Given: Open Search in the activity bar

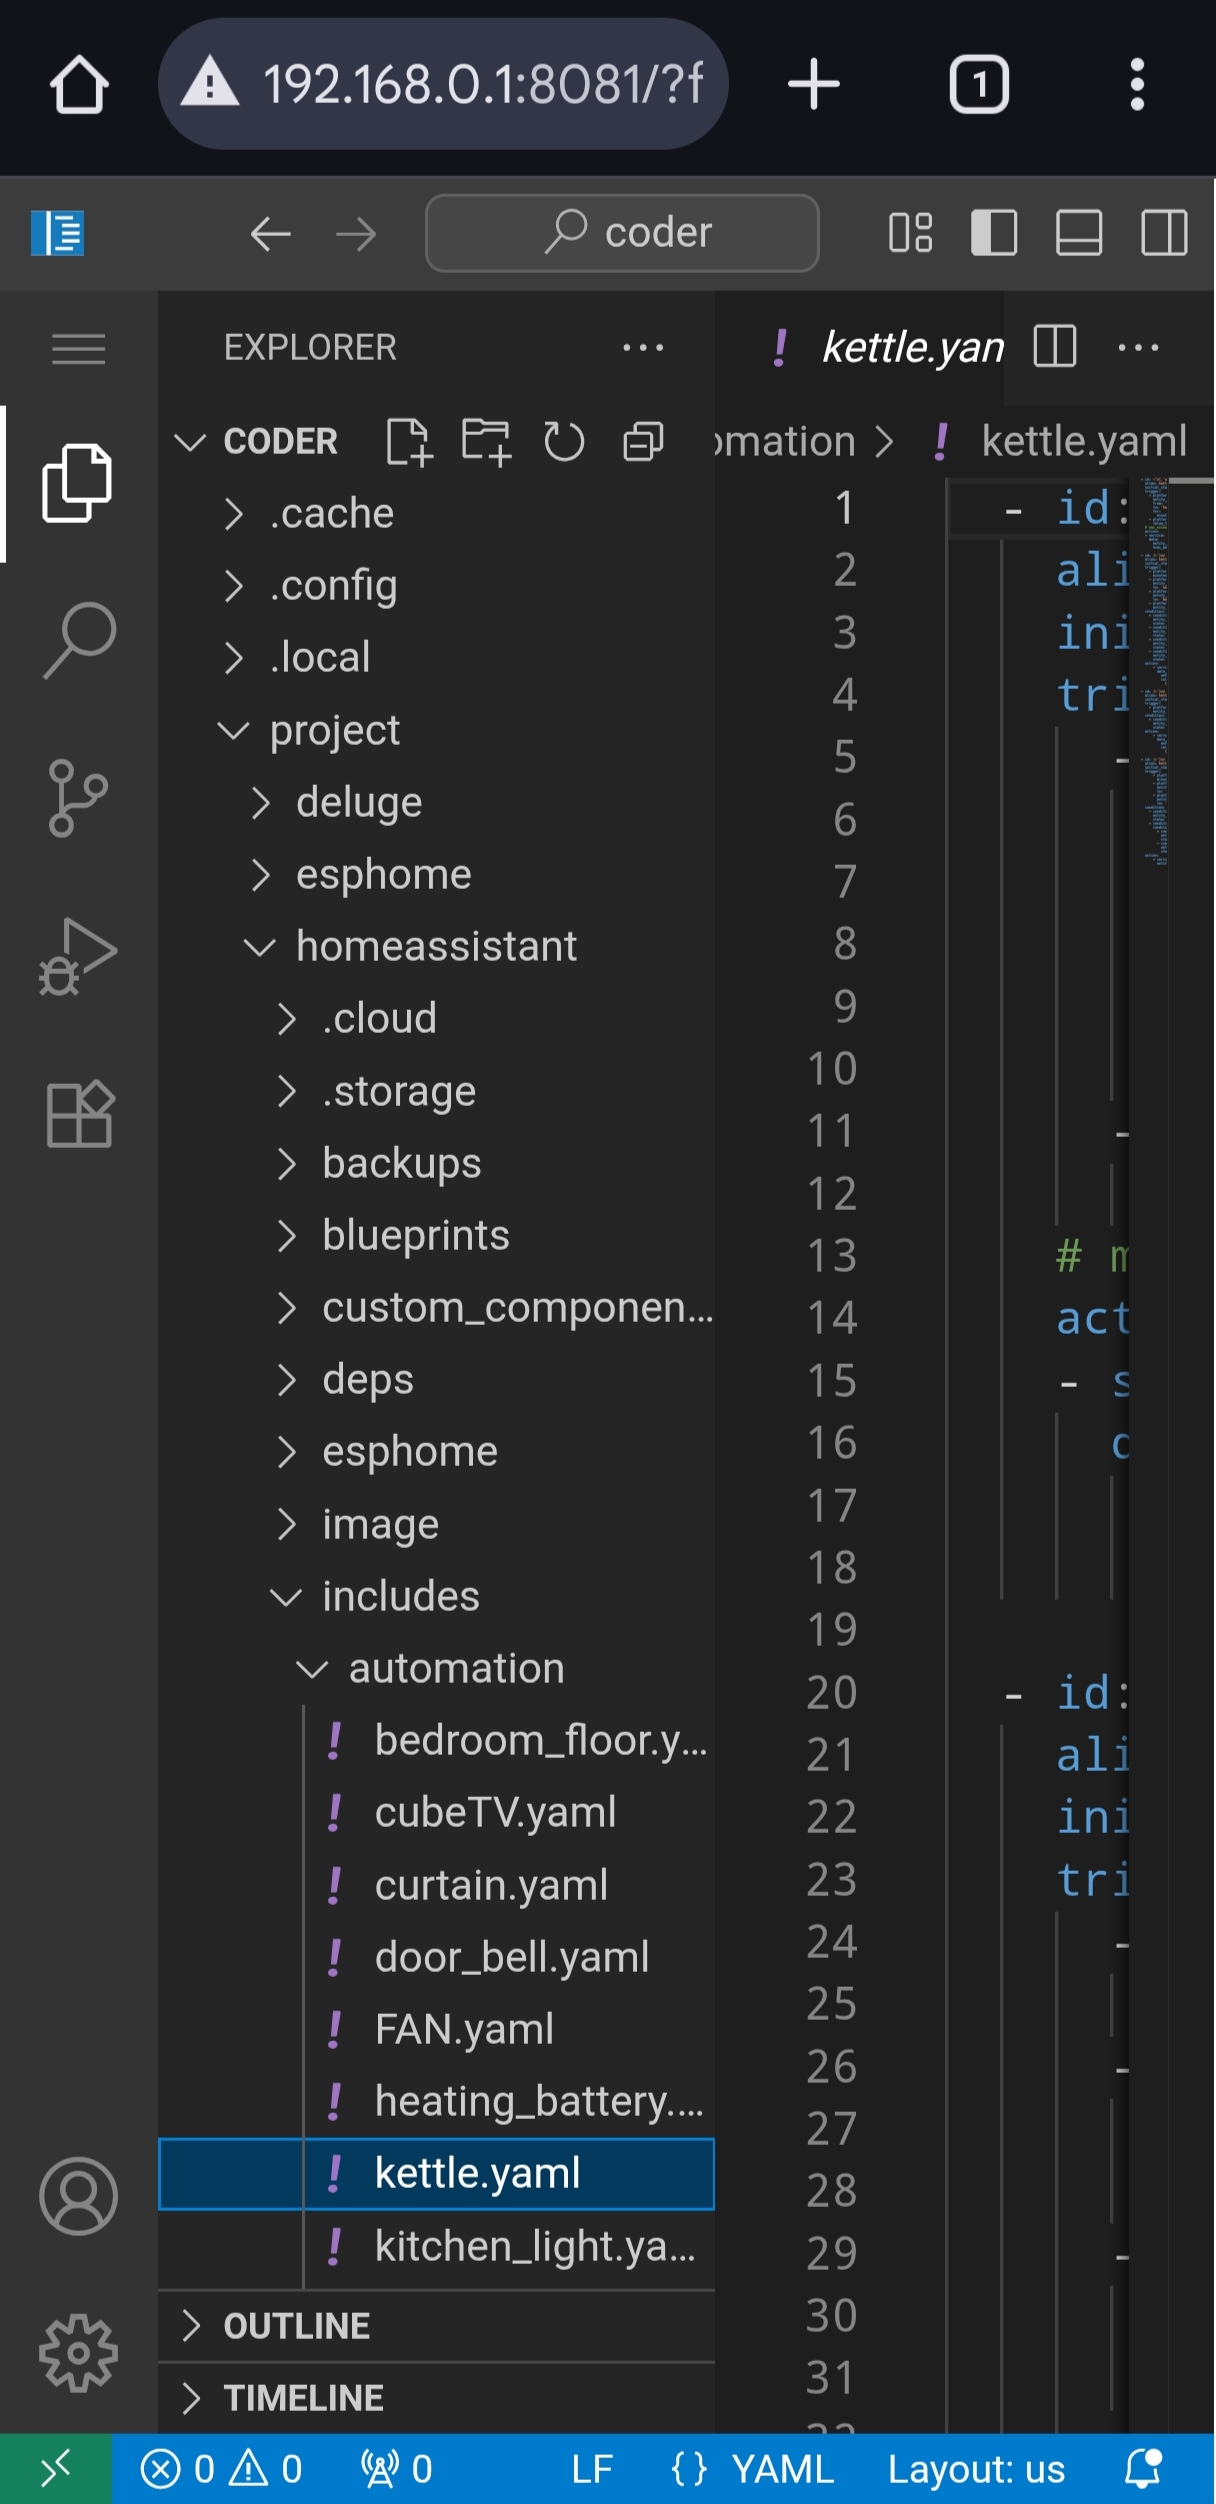Looking at the screenshot, I should (78, 640).
